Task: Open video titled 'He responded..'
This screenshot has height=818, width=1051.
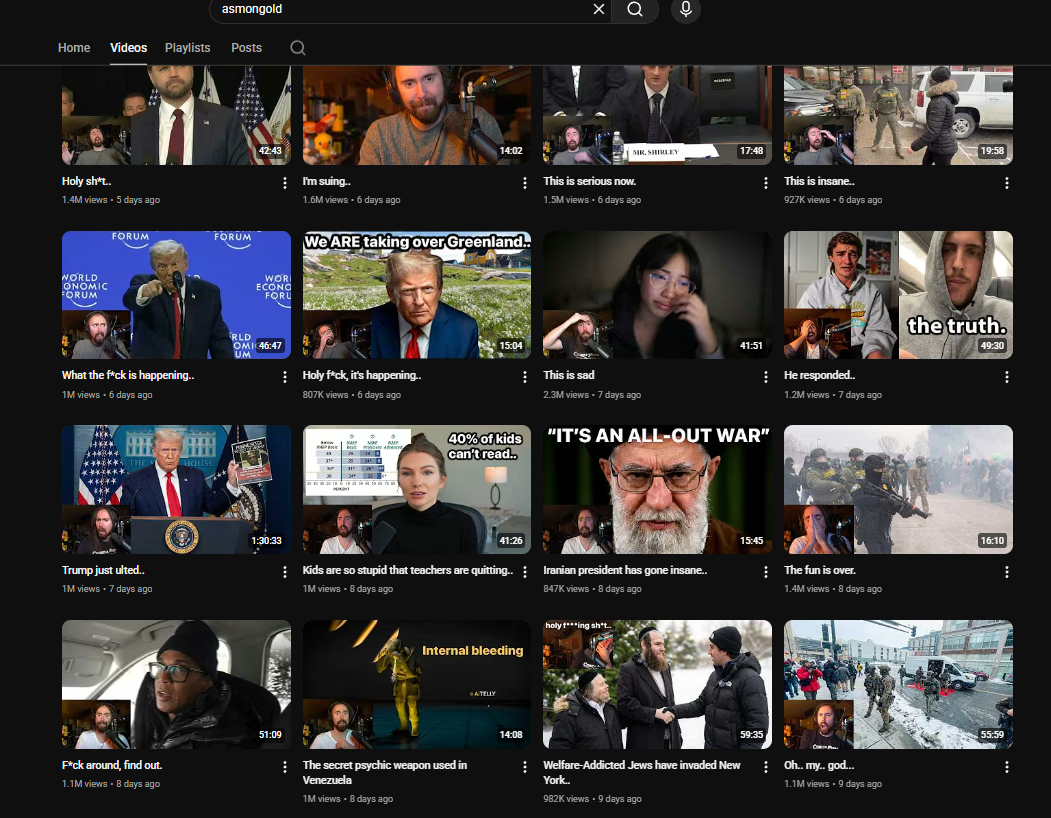Action: [x=820, y=375]
